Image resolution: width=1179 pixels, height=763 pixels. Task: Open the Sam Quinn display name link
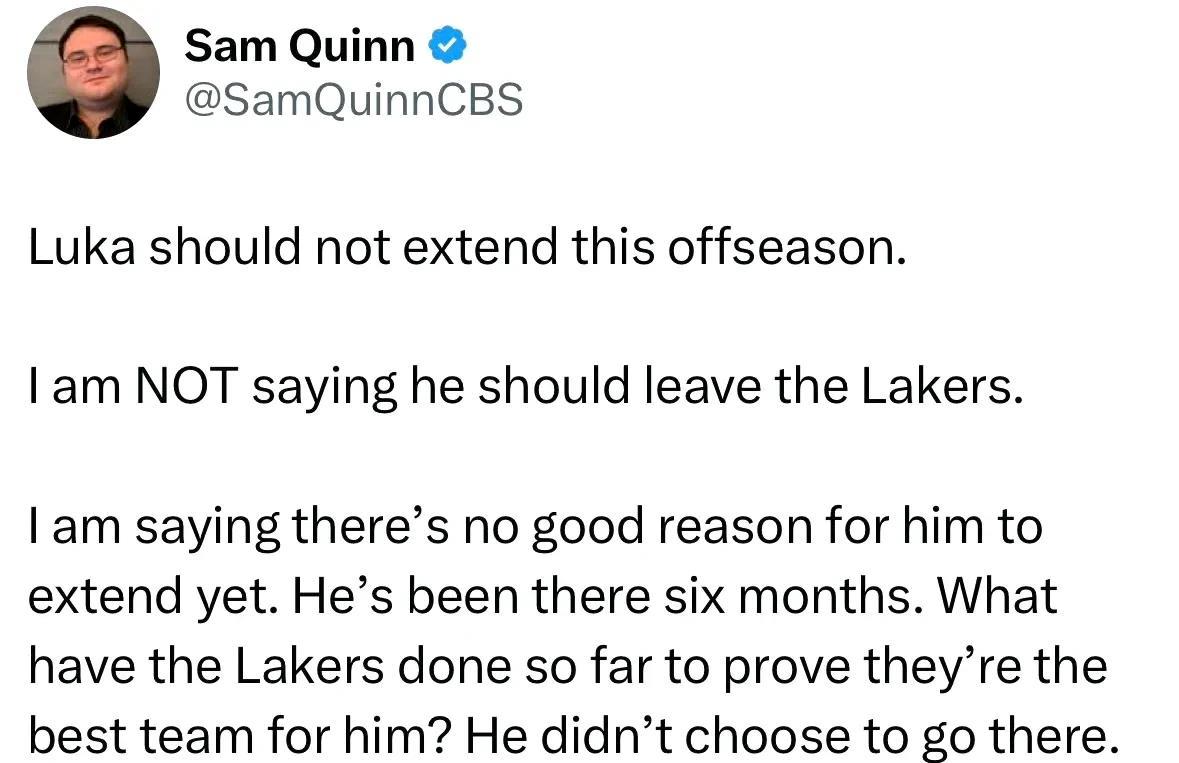click(299, 47)
